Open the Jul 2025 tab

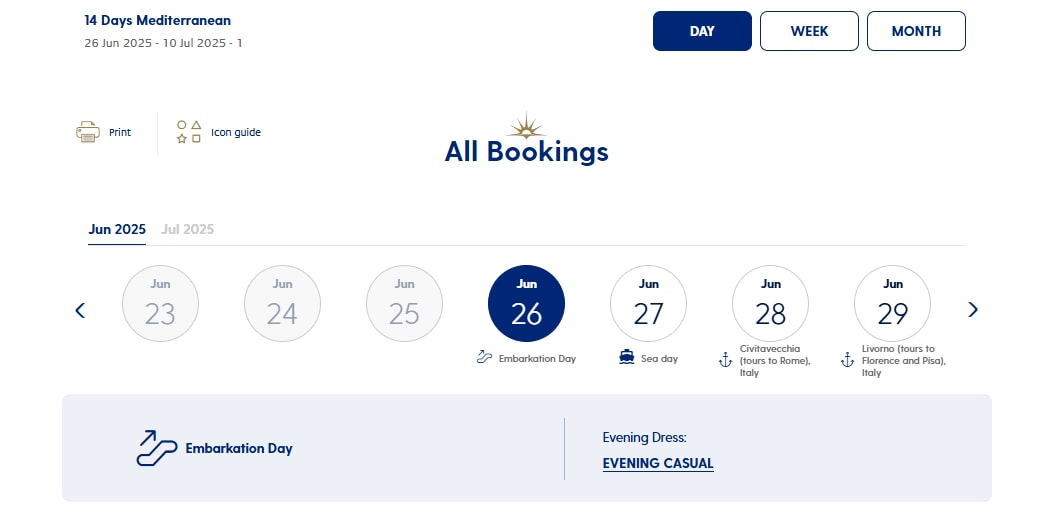click(x=188, y=229)
